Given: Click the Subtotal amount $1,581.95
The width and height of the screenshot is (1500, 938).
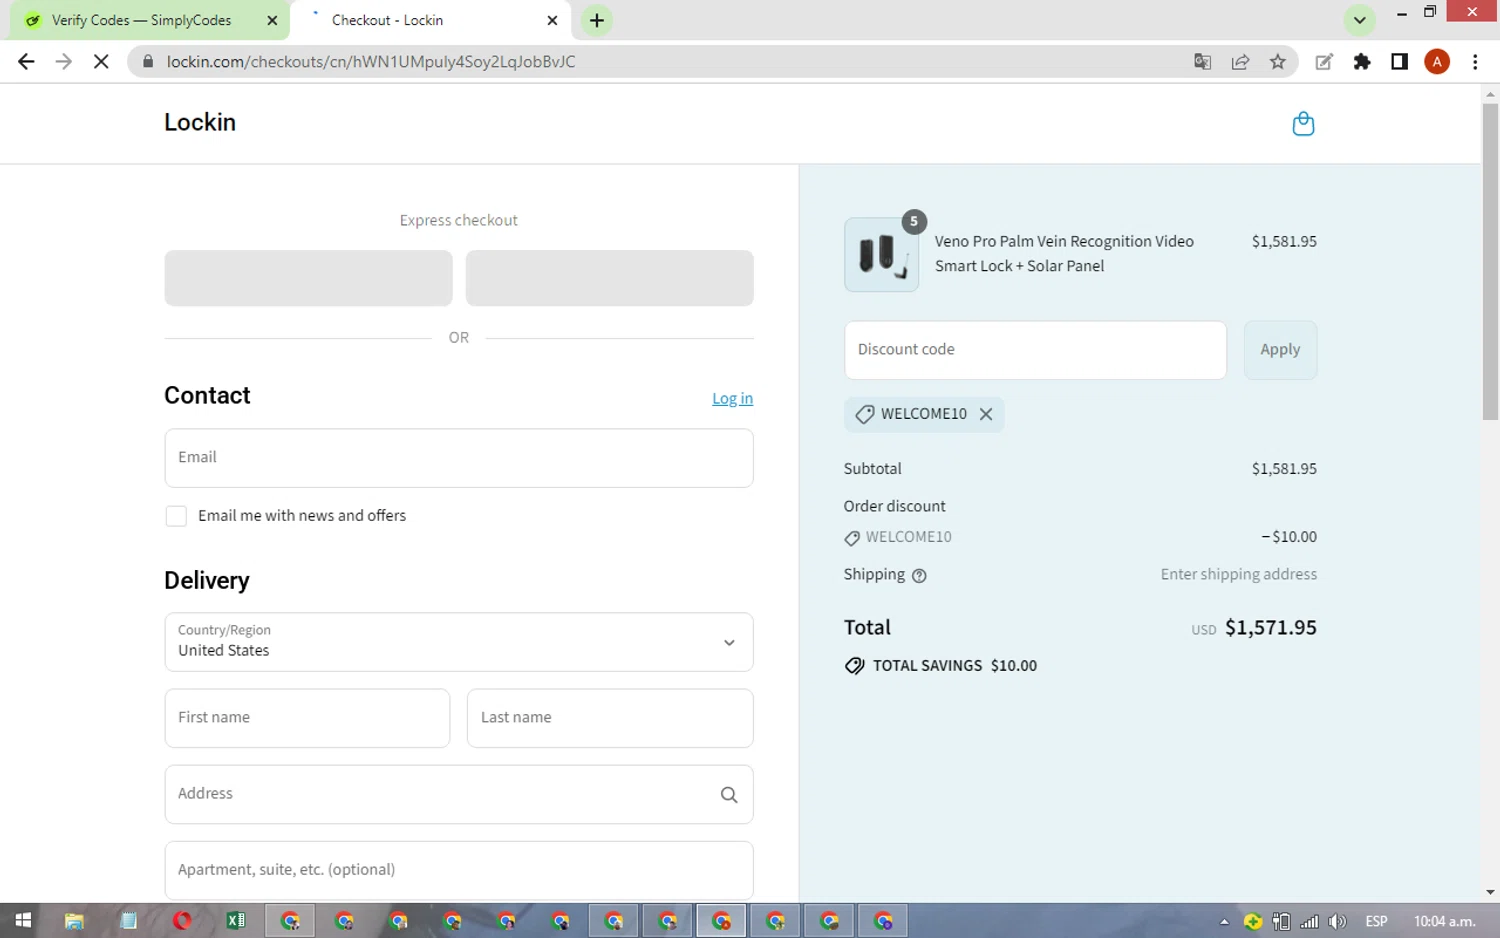Looking at the screenshot, I should 1284,469.
